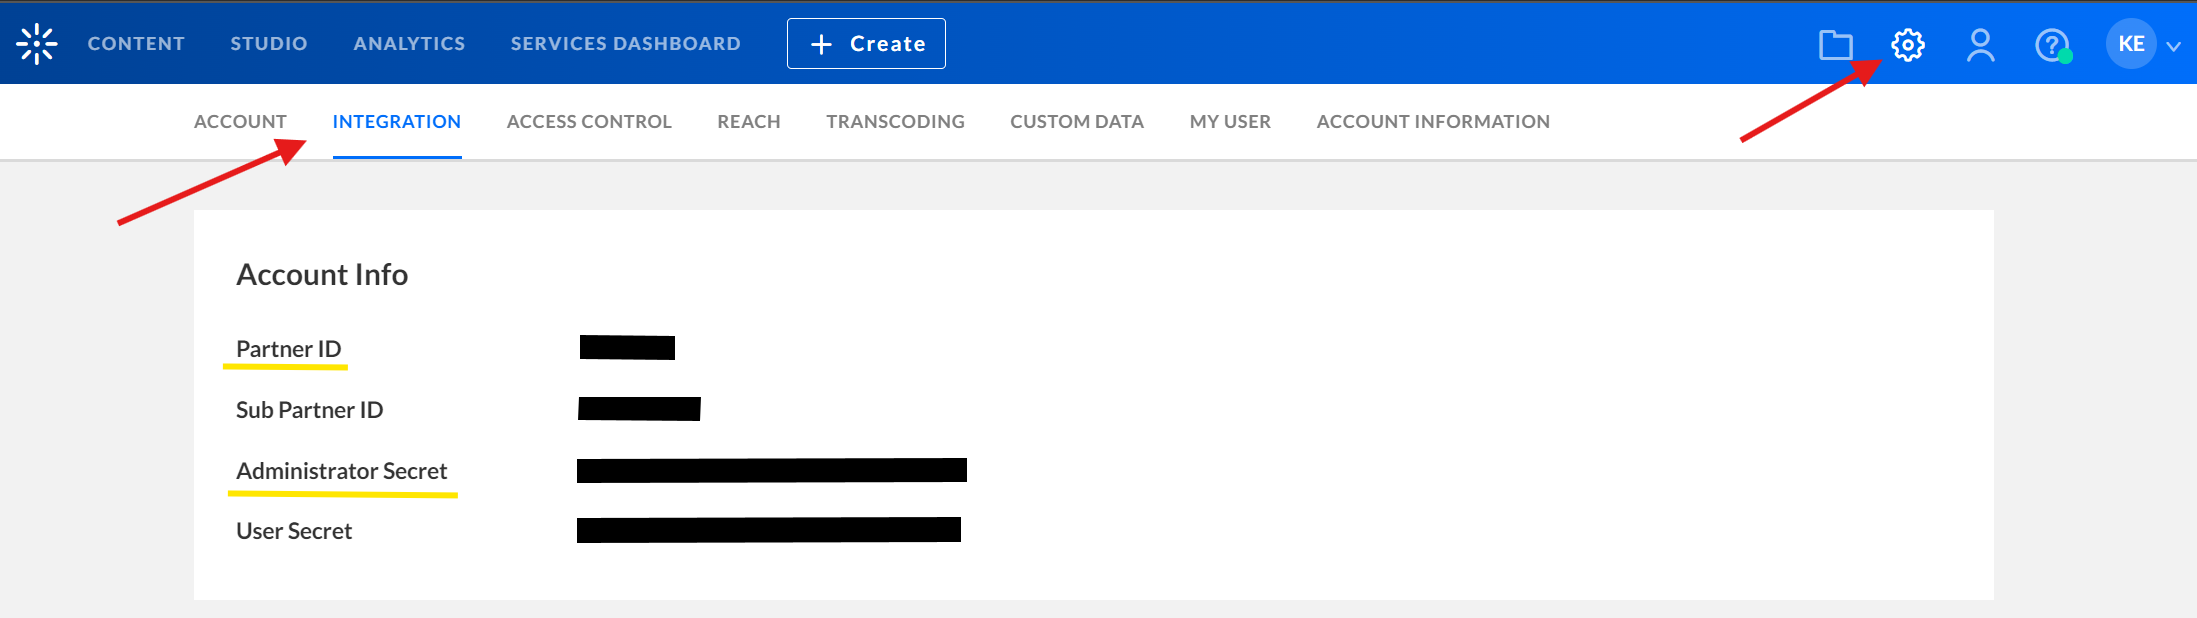Open the folder icon in header

click(1835, 45)
